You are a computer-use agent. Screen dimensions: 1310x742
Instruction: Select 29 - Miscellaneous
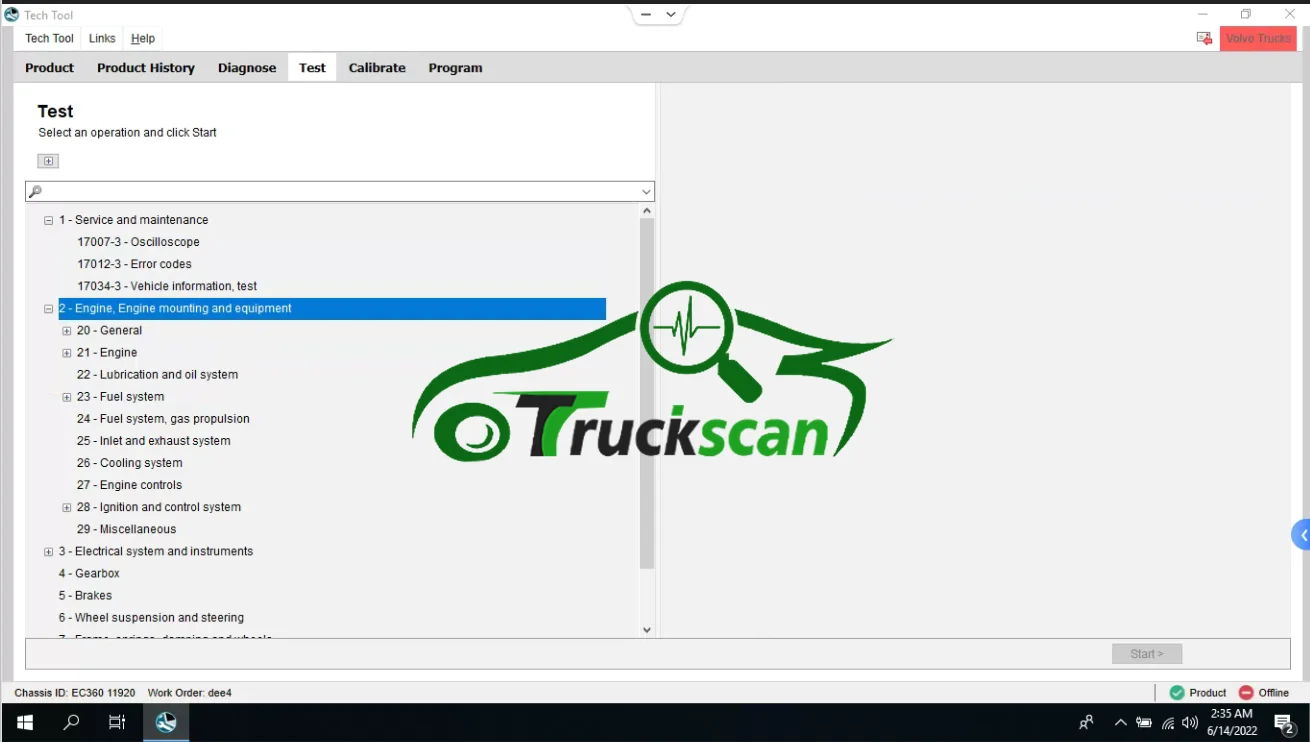pos(126,529)
